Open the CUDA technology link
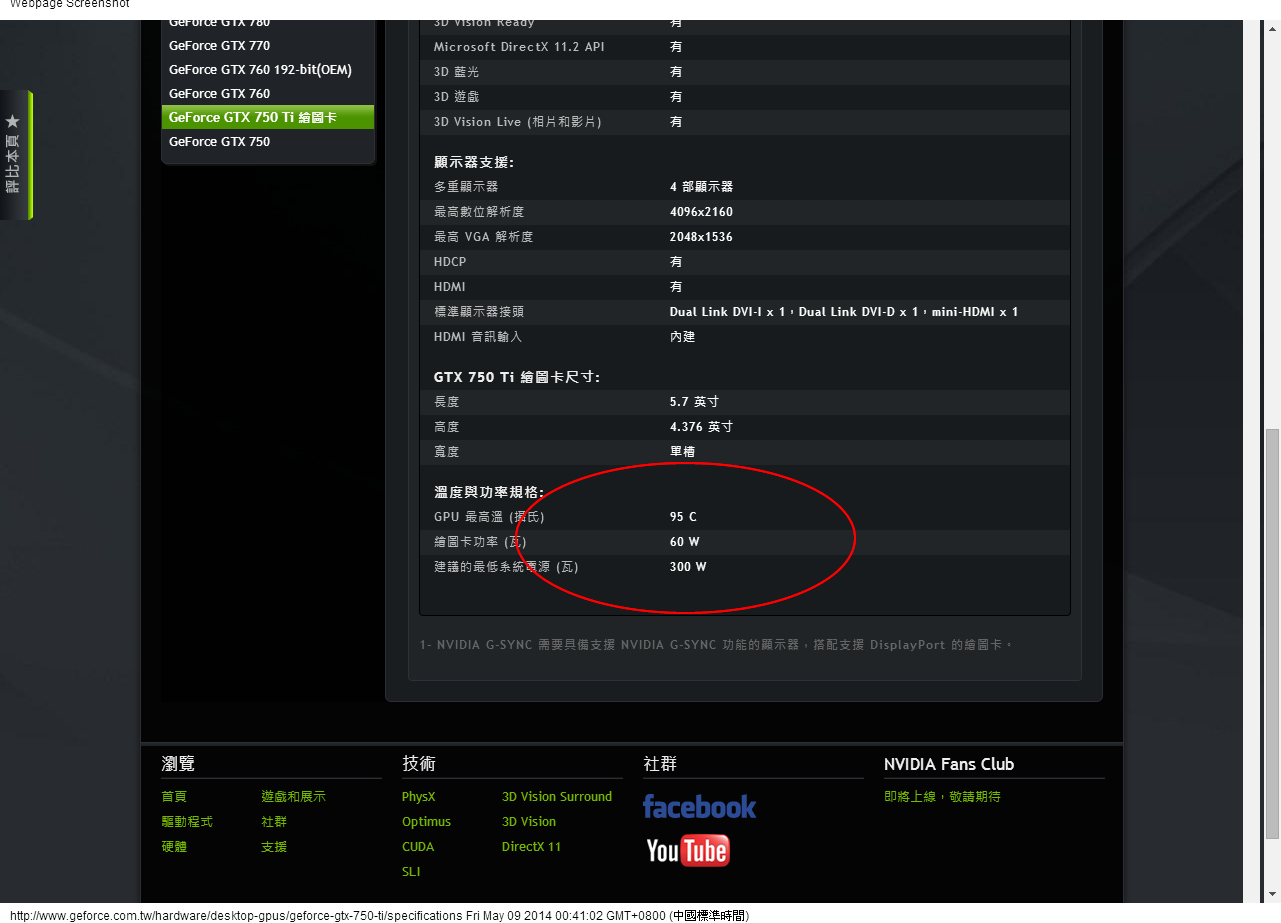The height and width of the screenshot is (923, 1281). (418, 847)
